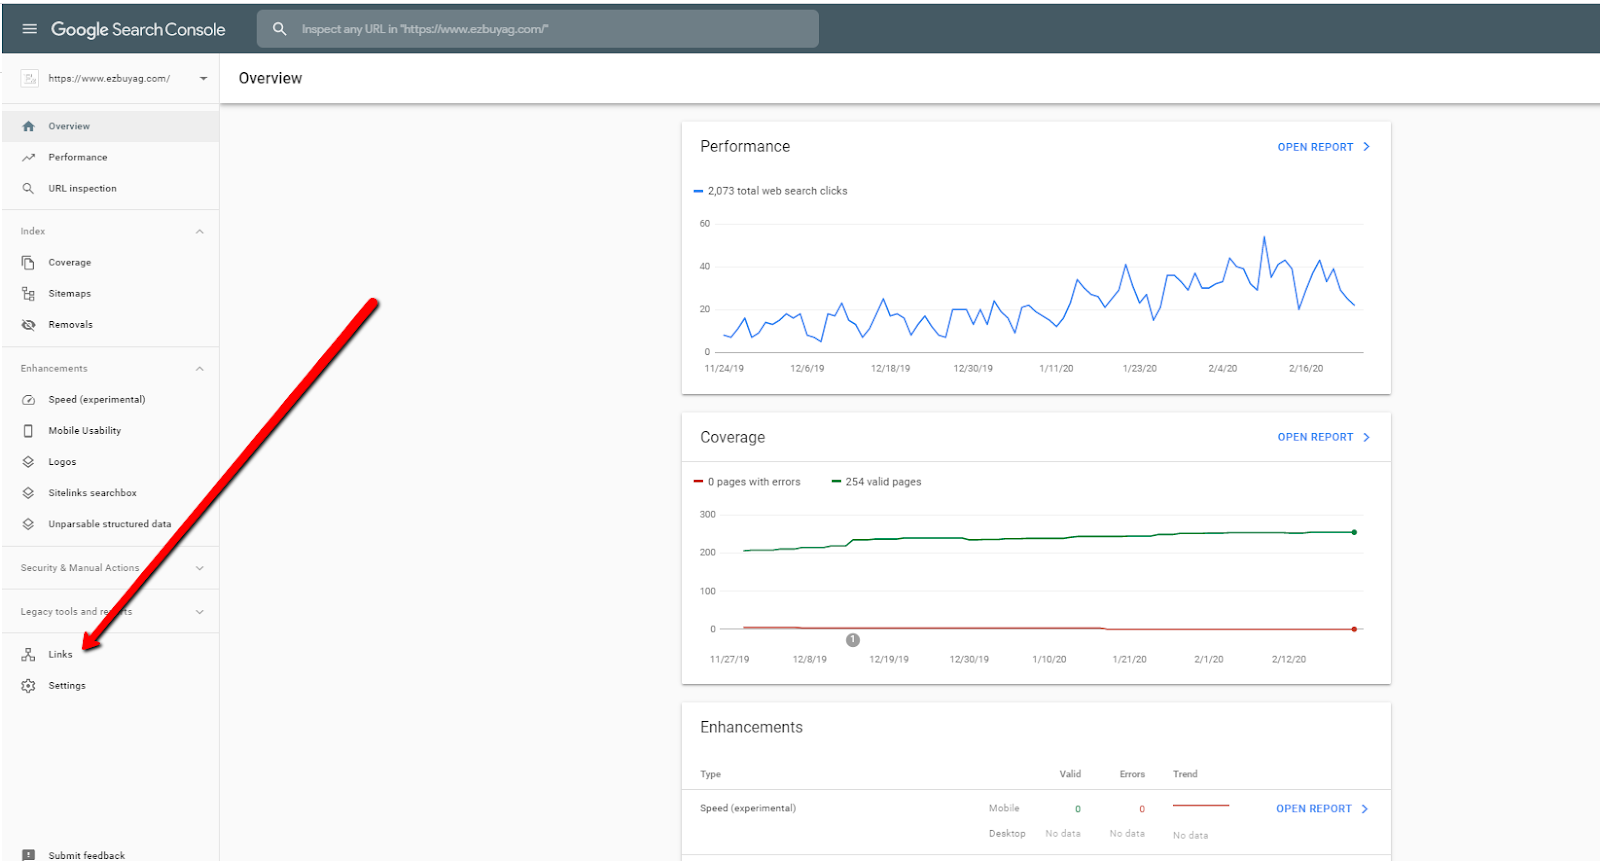Click the Links network icon

[28, 654]
